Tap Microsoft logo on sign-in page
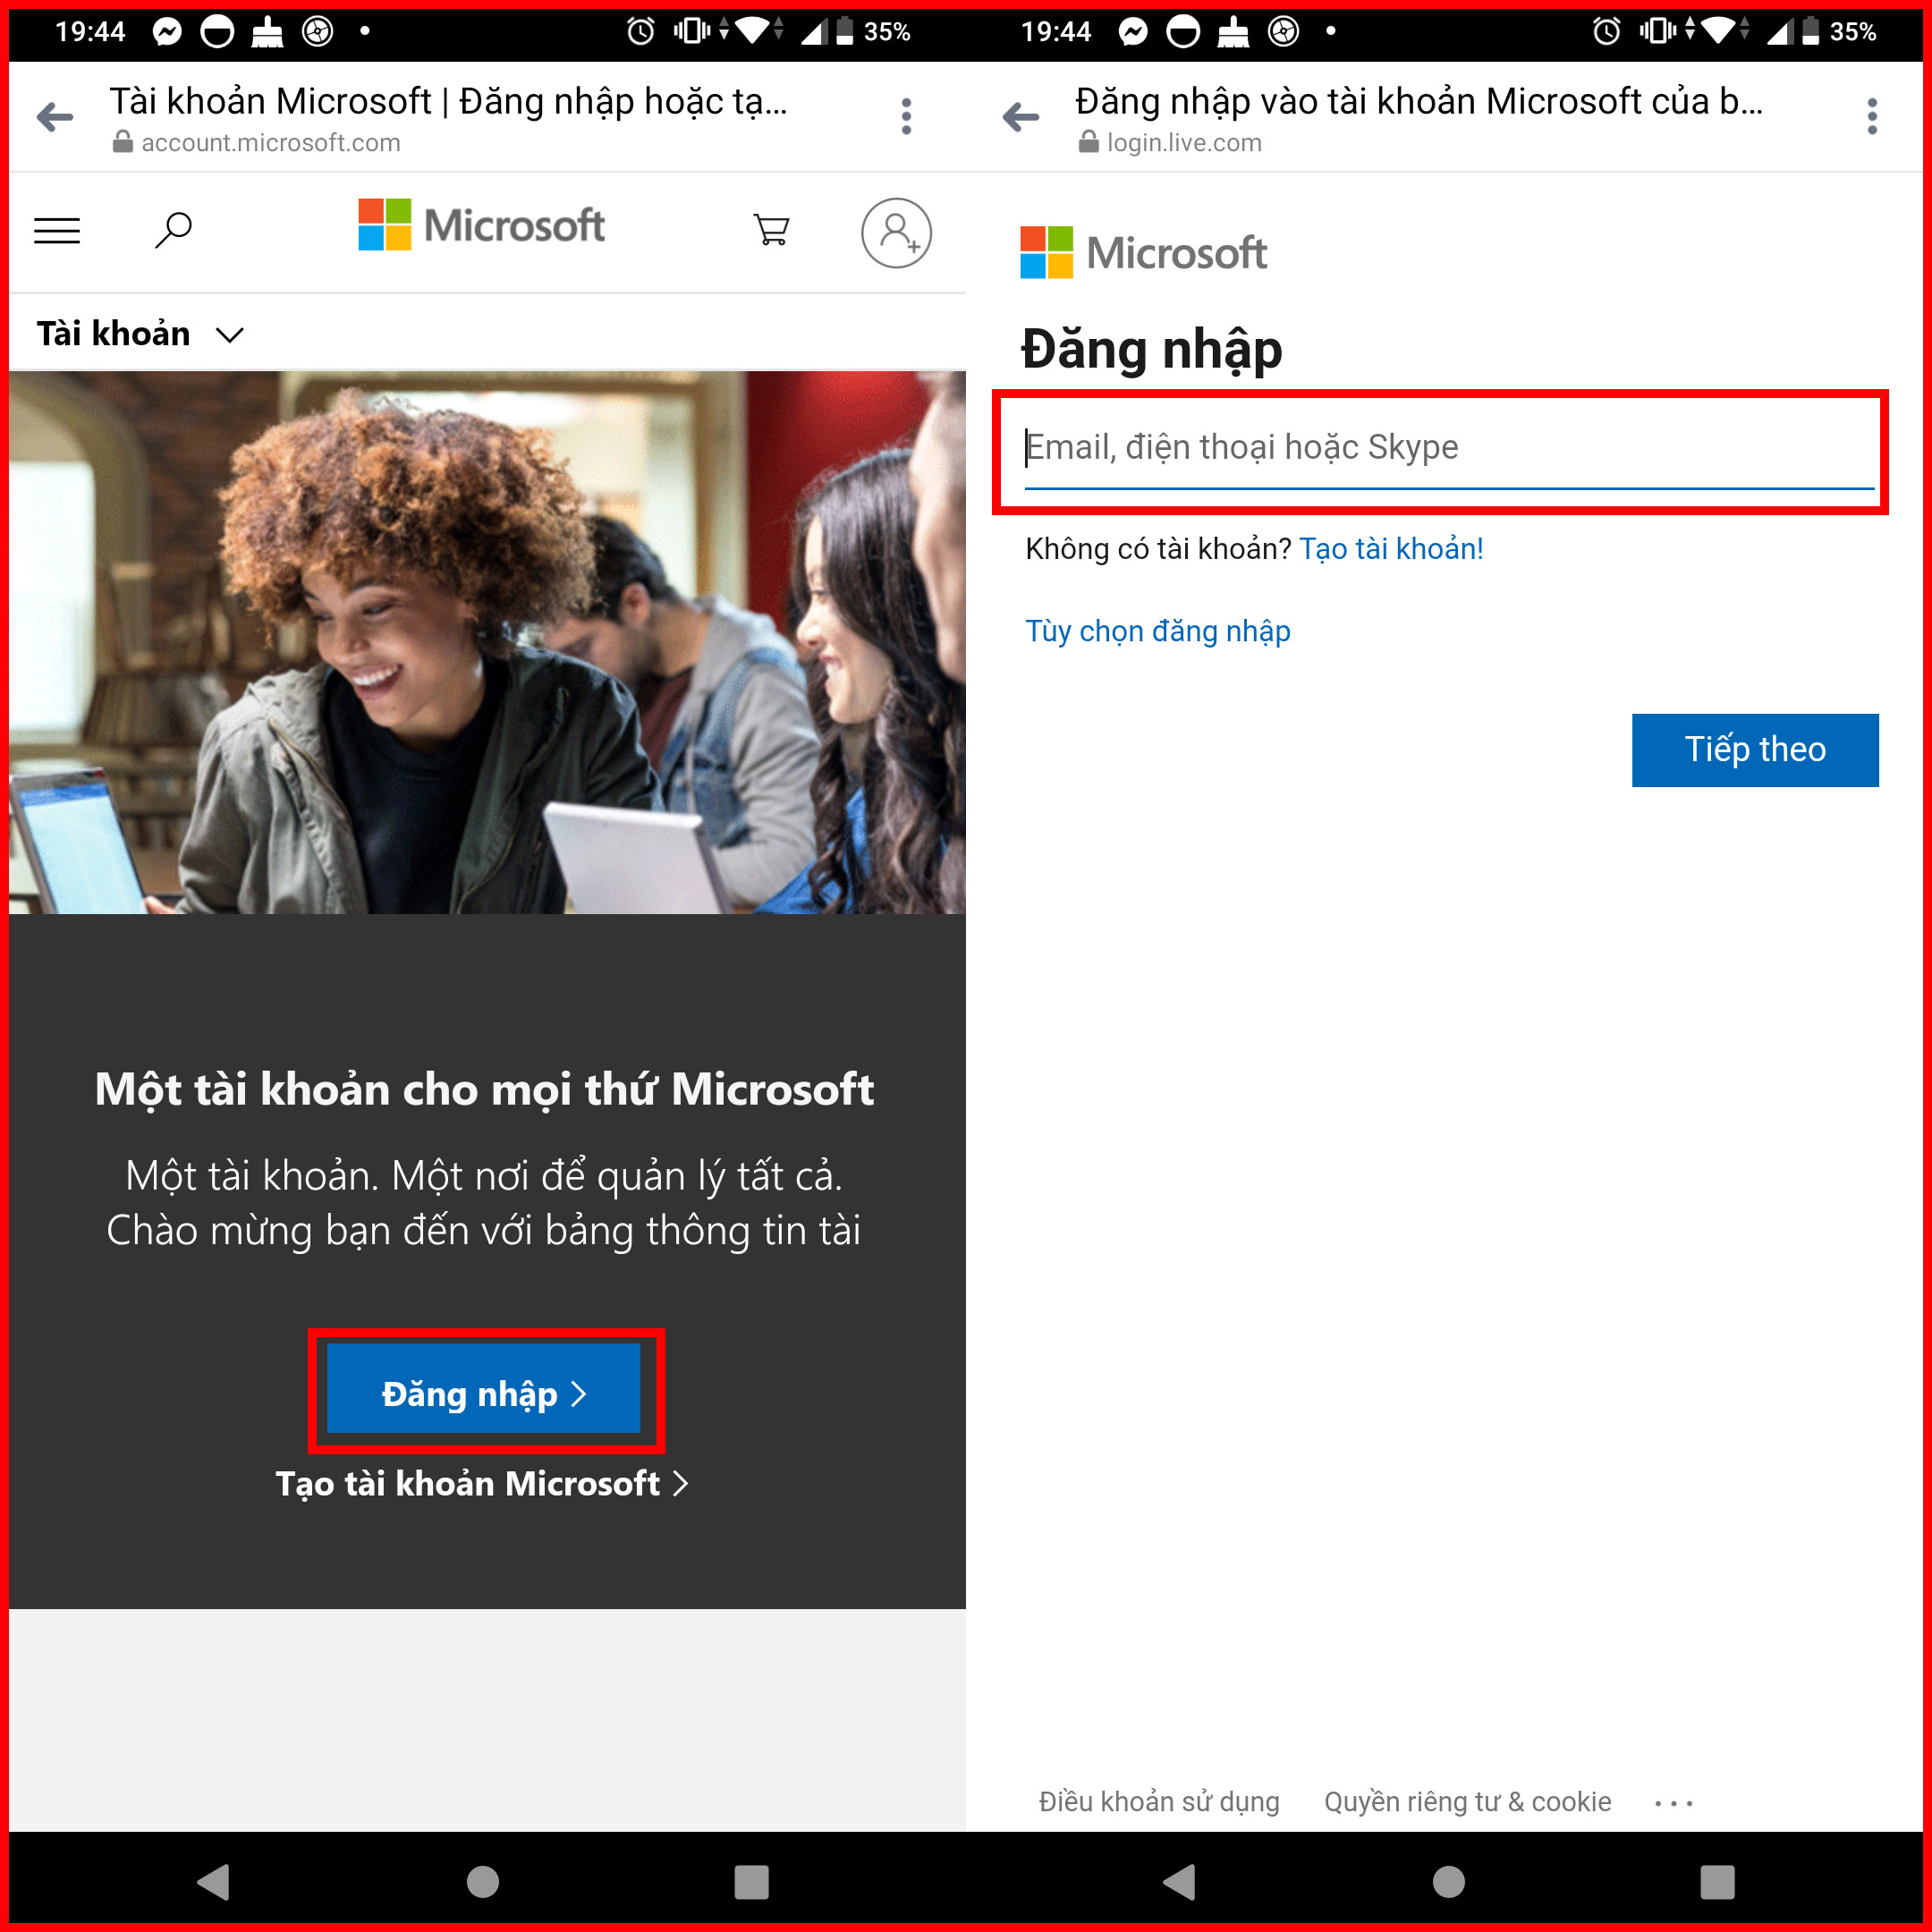This screenshot has width=1932, height=1932. (1144, 253)
